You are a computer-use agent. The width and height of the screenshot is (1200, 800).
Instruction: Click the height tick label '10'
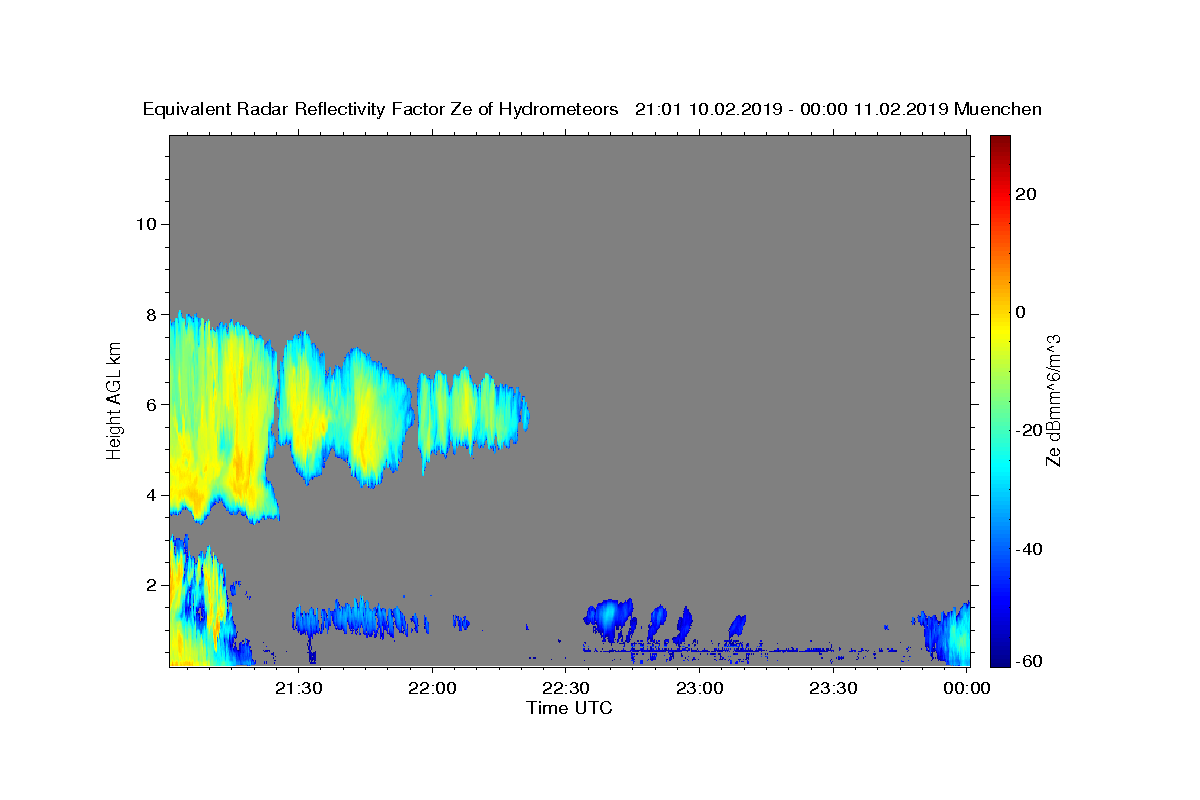coord(146,224)
